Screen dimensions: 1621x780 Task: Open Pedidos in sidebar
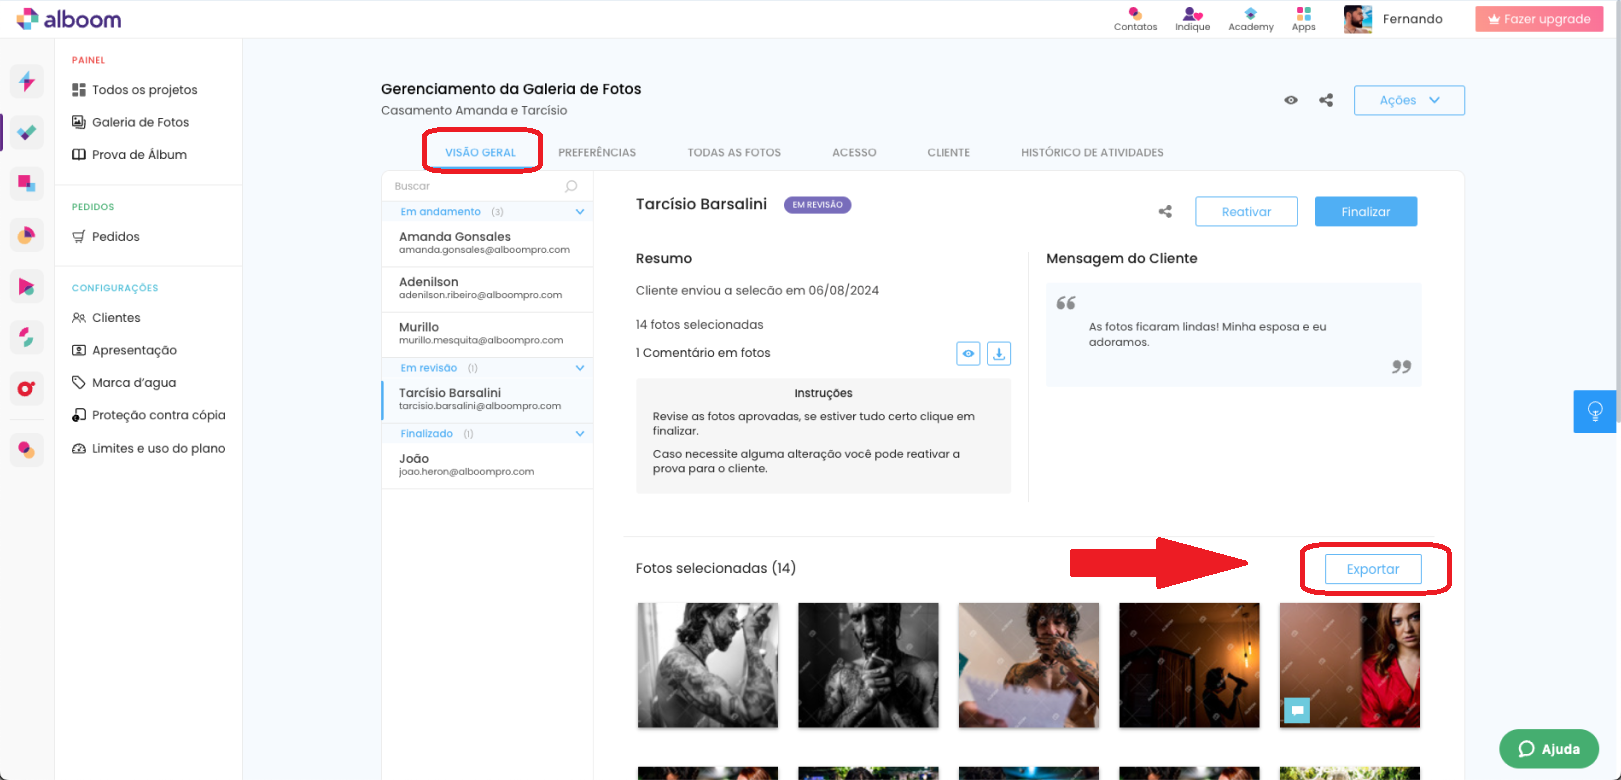[x=106, y=237]
